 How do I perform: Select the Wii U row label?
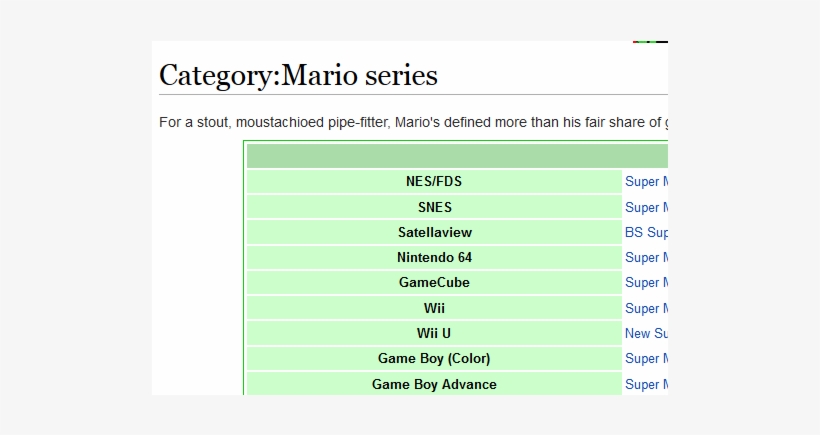pyautogui.click(x=434, y=333)
